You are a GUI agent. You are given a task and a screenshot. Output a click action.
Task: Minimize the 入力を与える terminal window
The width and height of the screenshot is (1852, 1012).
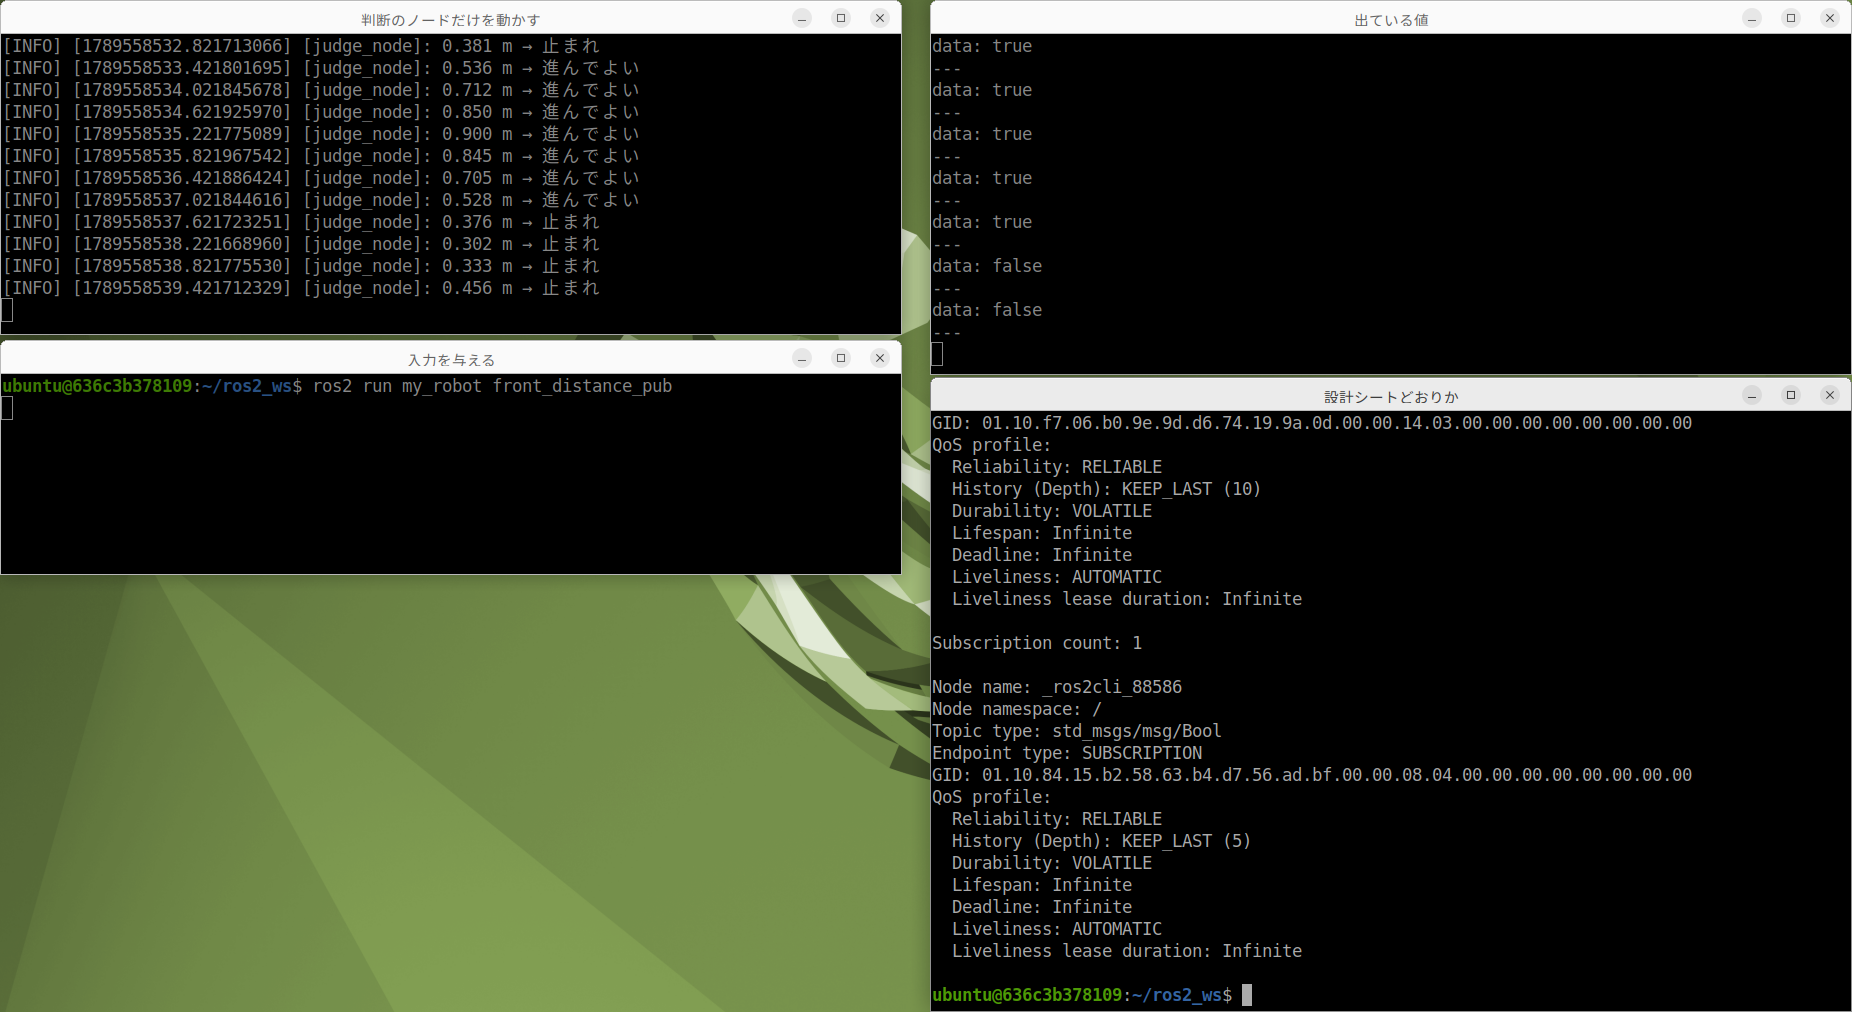(x=802, y=358)
